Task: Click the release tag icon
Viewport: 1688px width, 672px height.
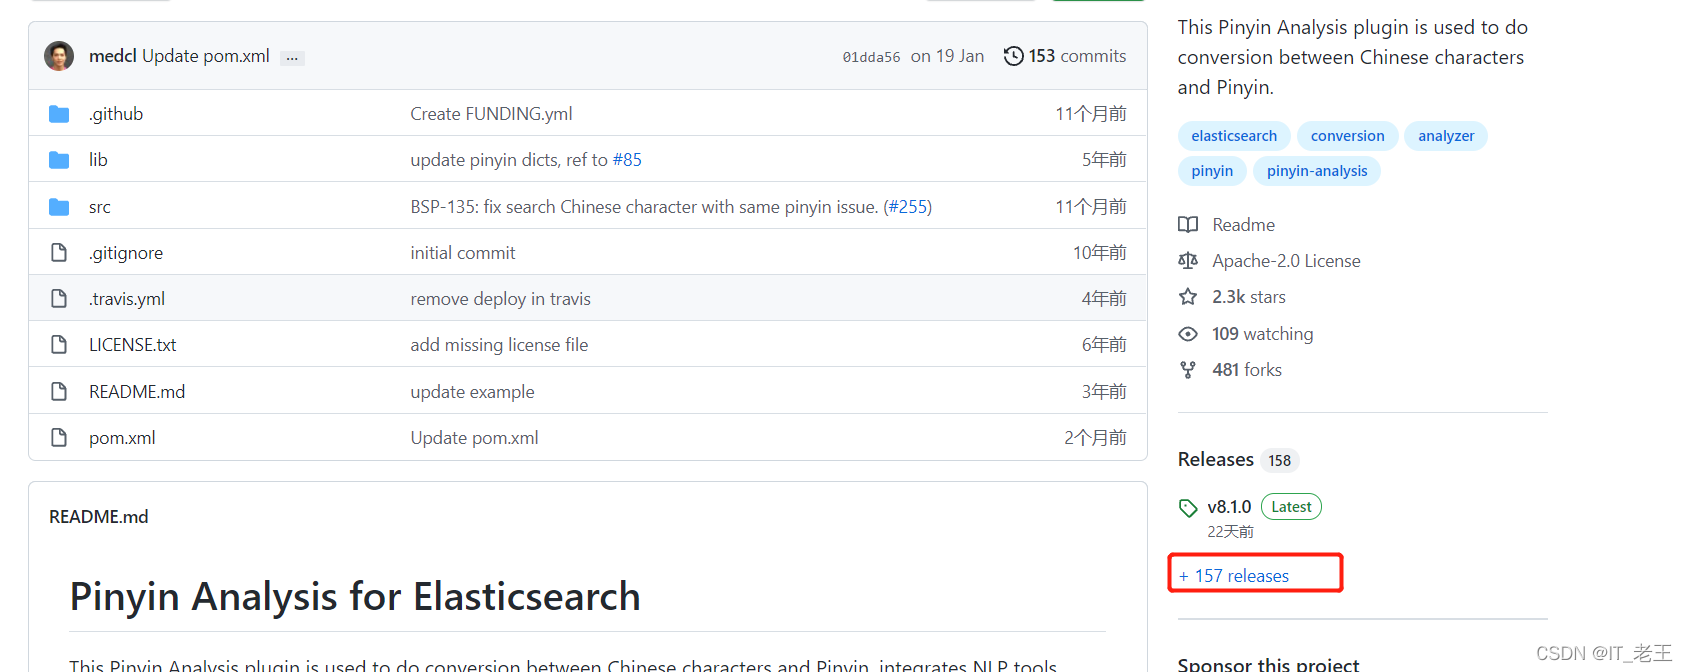Action: point(1188,508)
